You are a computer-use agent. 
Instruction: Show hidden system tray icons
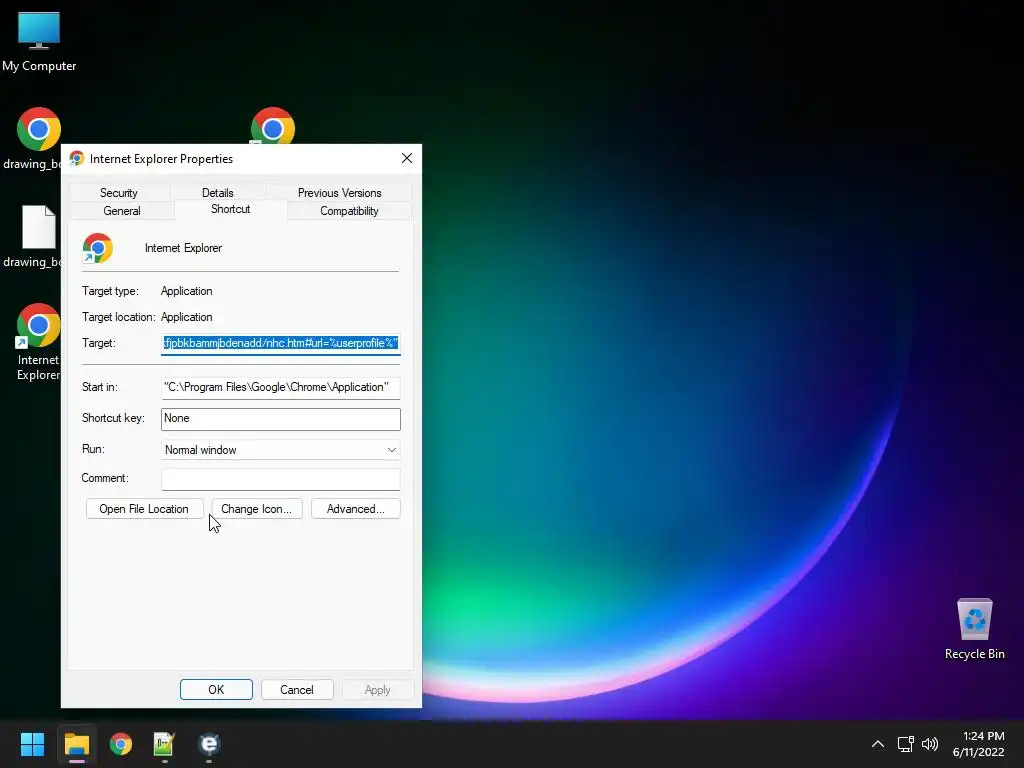coord(878,744)
